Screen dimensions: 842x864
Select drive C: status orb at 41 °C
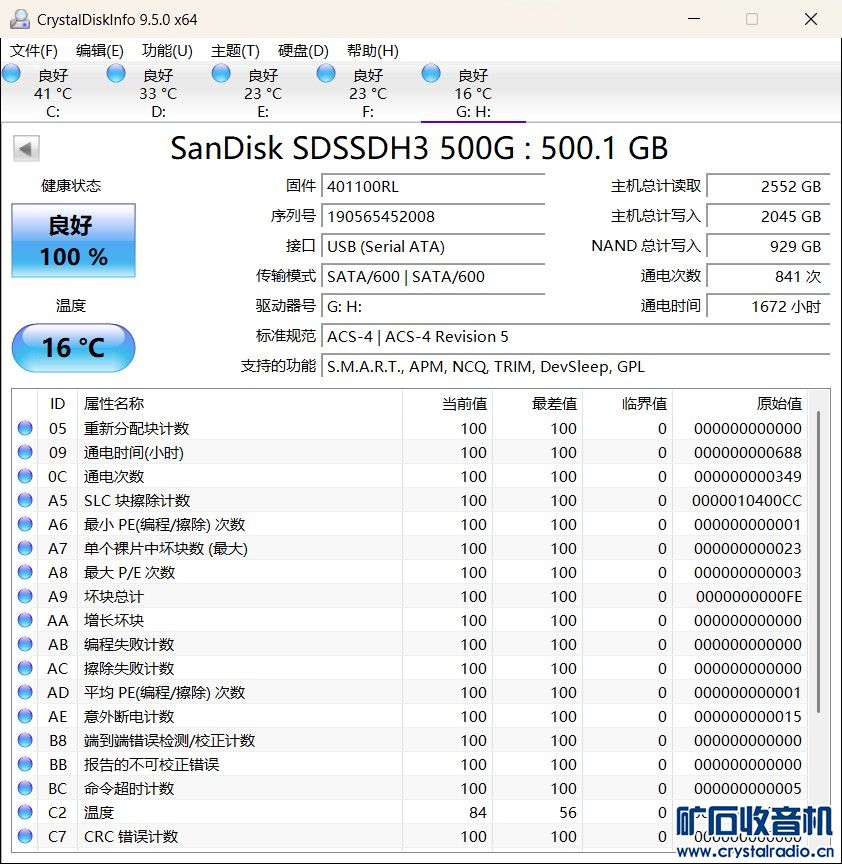point(12,73)
